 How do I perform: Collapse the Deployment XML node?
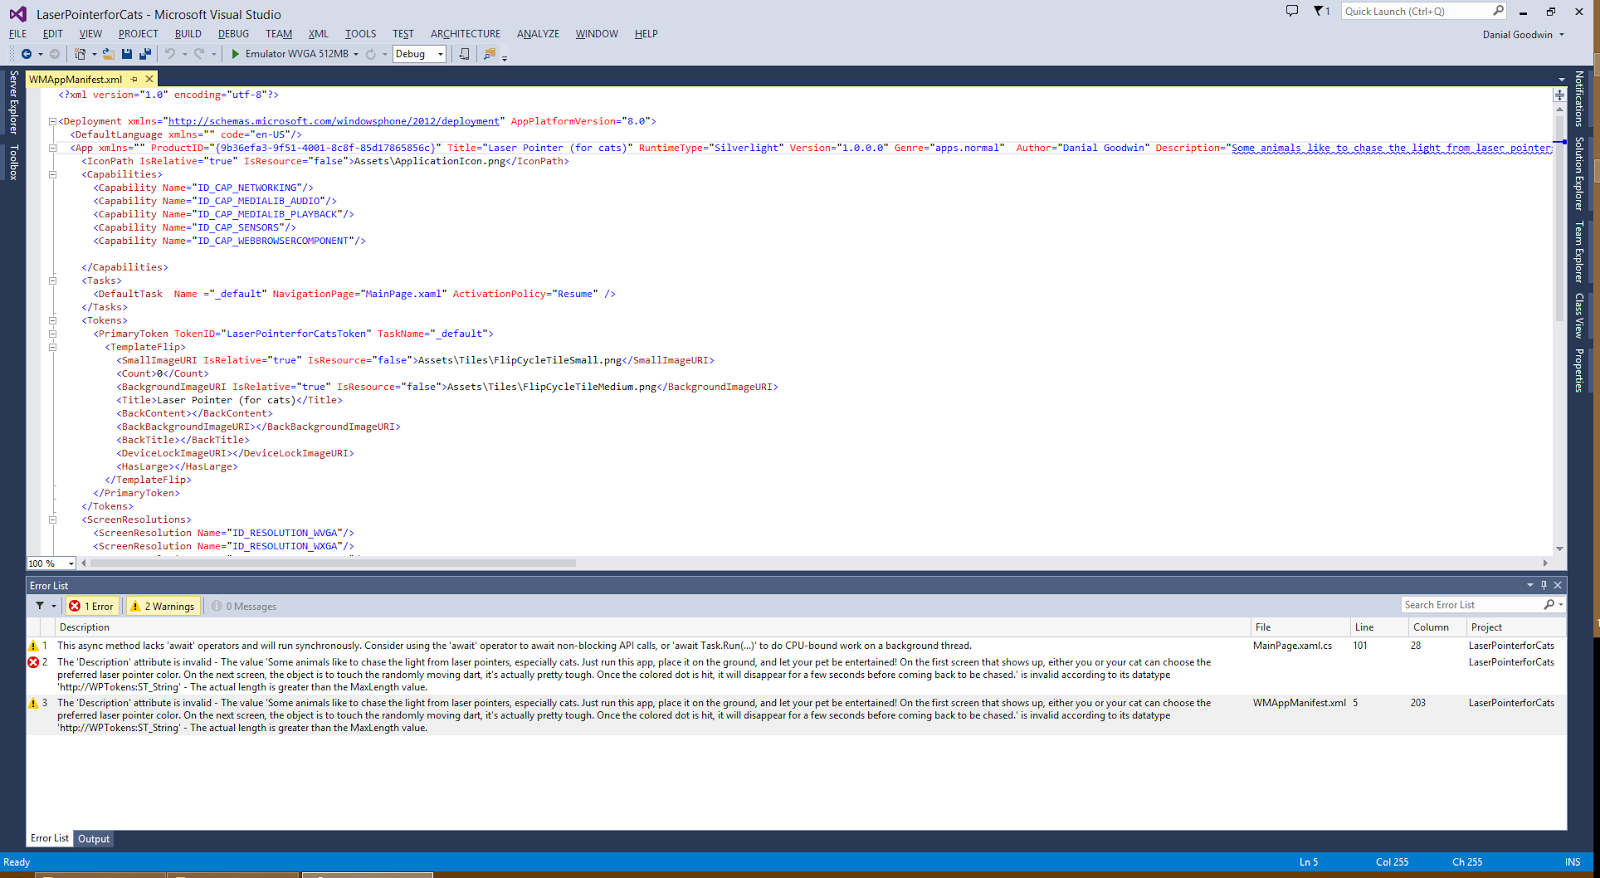coord(53,121)
